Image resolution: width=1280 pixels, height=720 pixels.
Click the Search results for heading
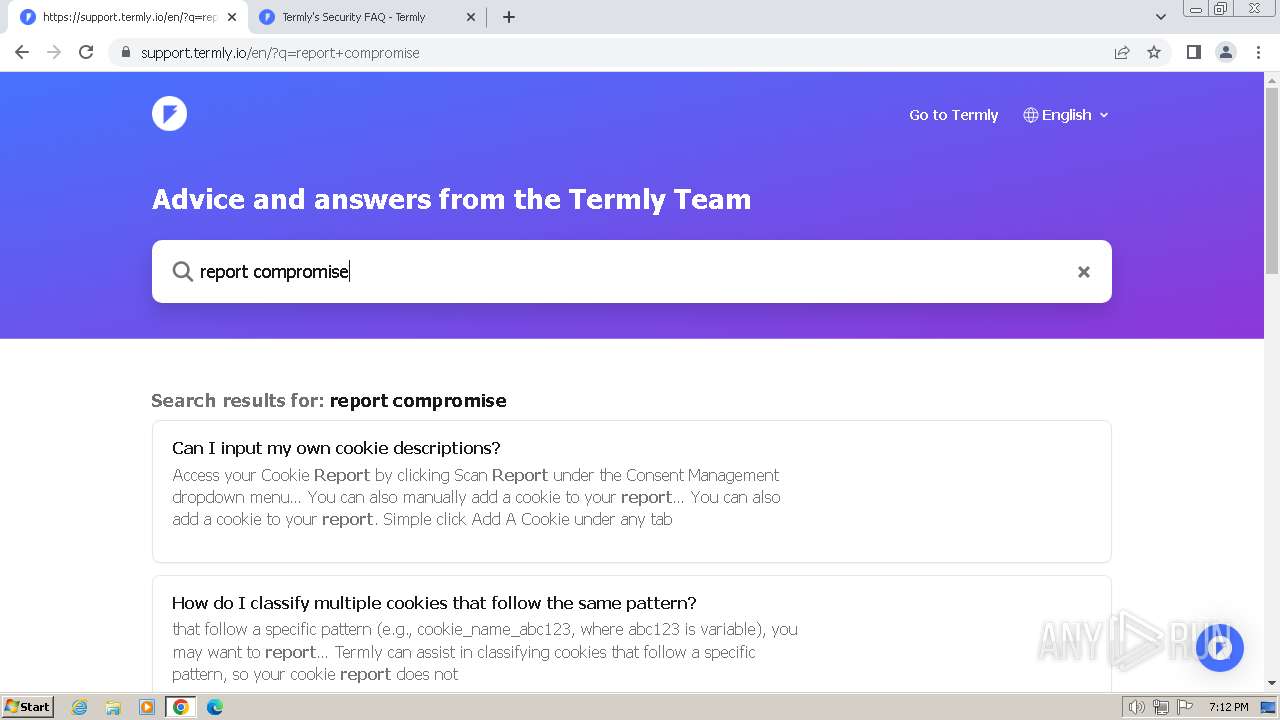point(329,400)
